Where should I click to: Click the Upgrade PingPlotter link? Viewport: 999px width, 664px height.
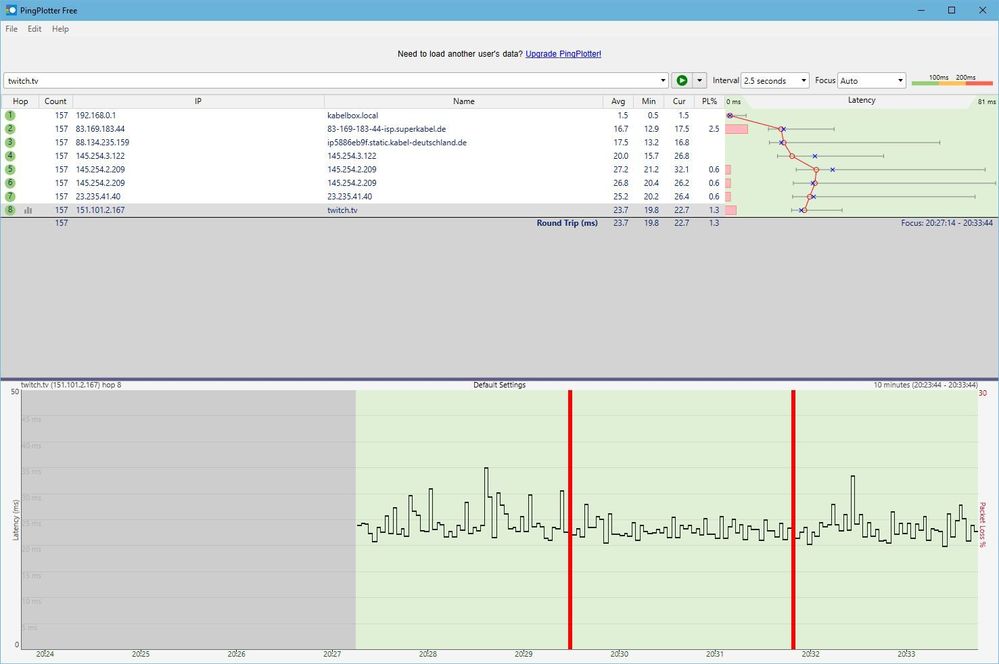(563, 54)
